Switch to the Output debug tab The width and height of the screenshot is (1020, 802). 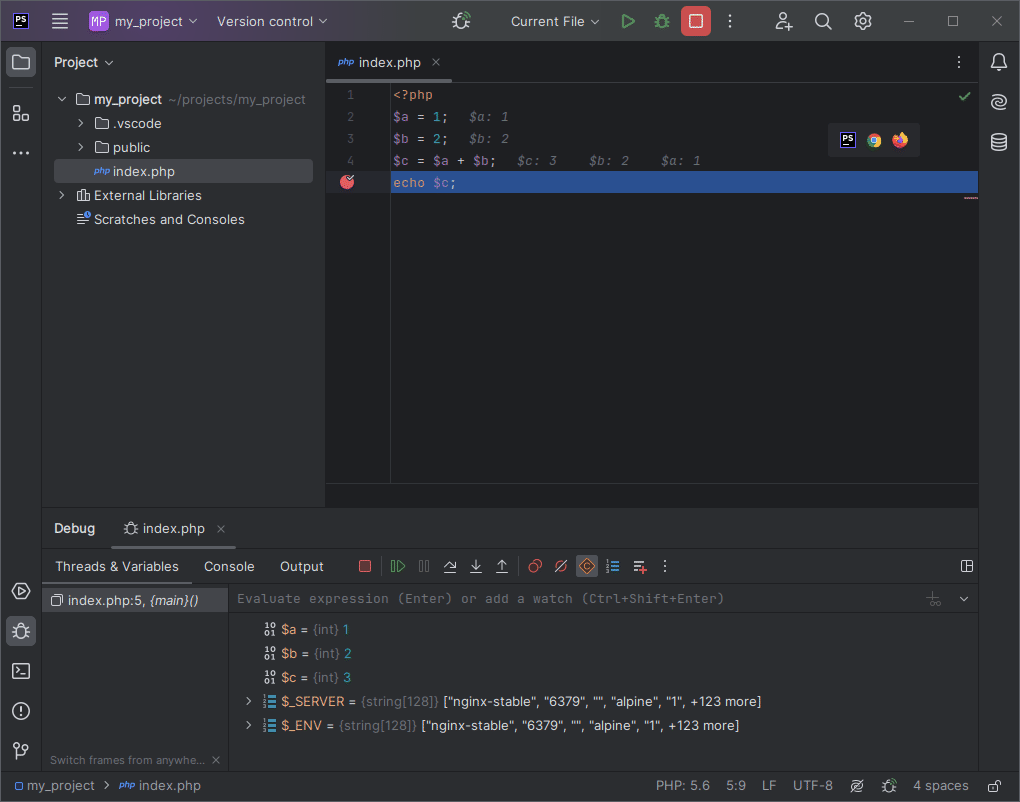[301, 566]
